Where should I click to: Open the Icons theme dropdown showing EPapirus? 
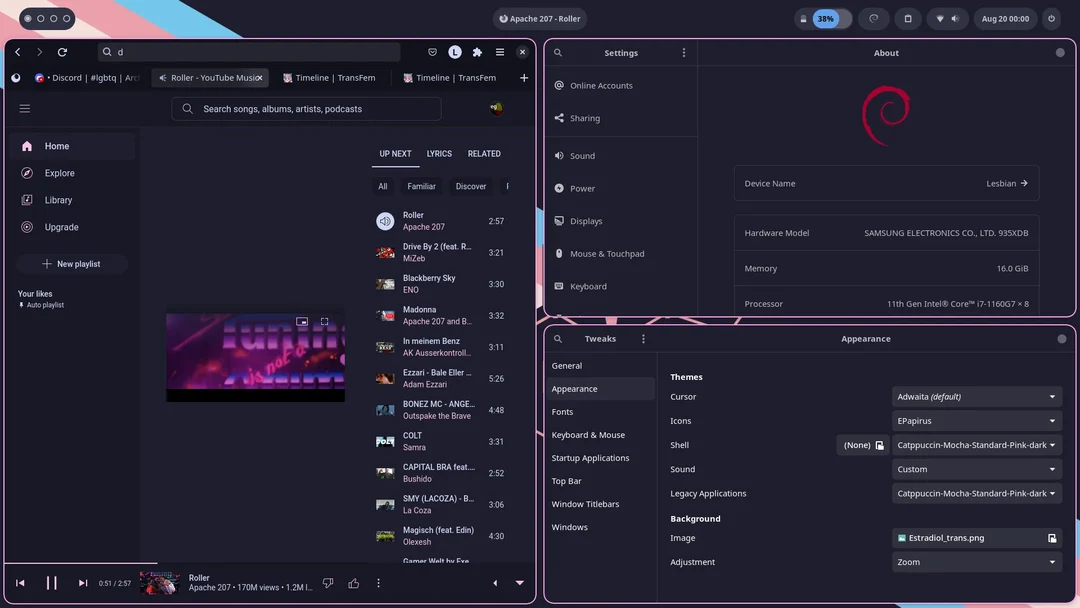point(975,420)
